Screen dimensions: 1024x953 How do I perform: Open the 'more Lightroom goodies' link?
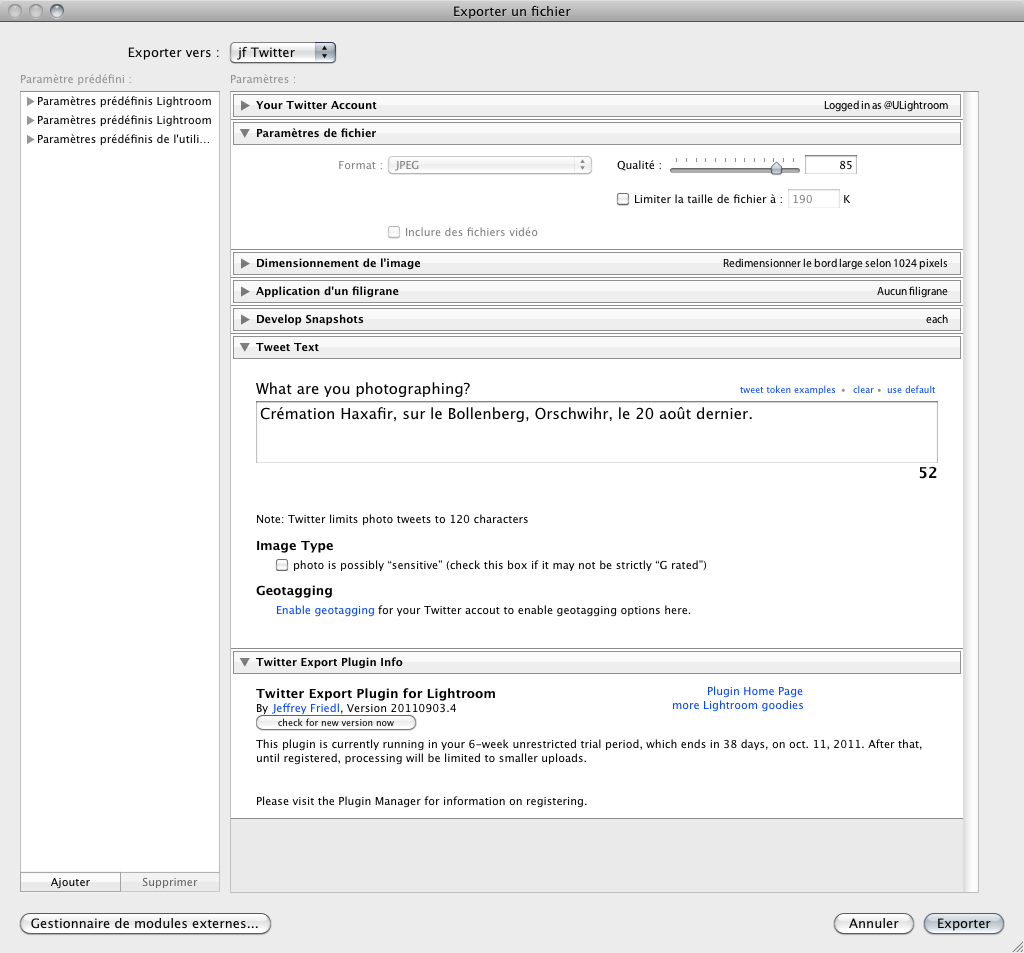pos(738,705)
